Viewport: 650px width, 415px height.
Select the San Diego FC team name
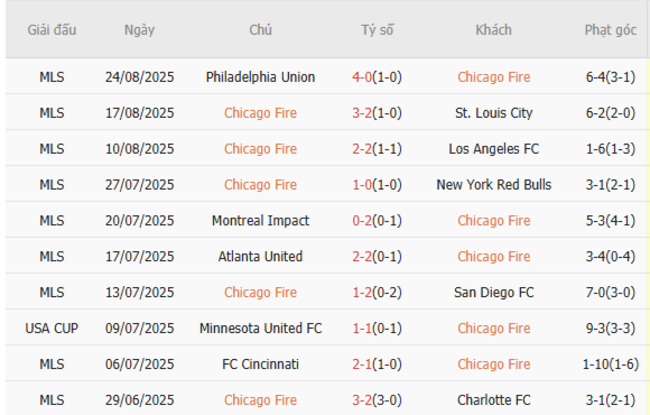click(493, 293)
